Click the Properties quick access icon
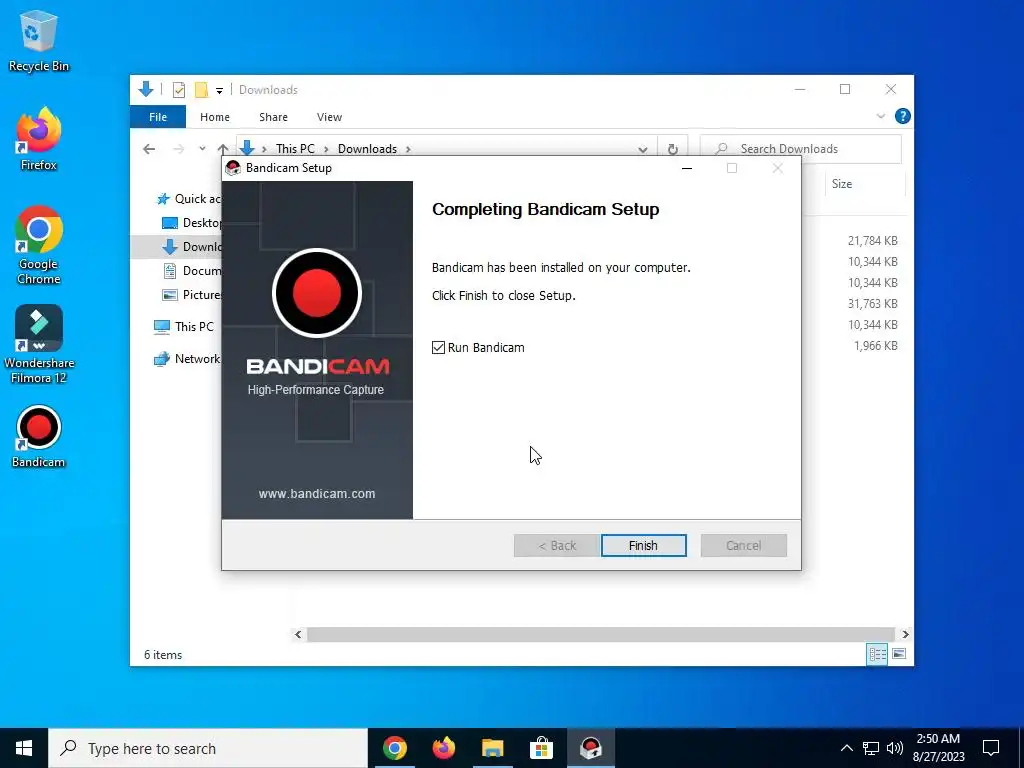1024x768 pixels. click(x=179, y=89)
